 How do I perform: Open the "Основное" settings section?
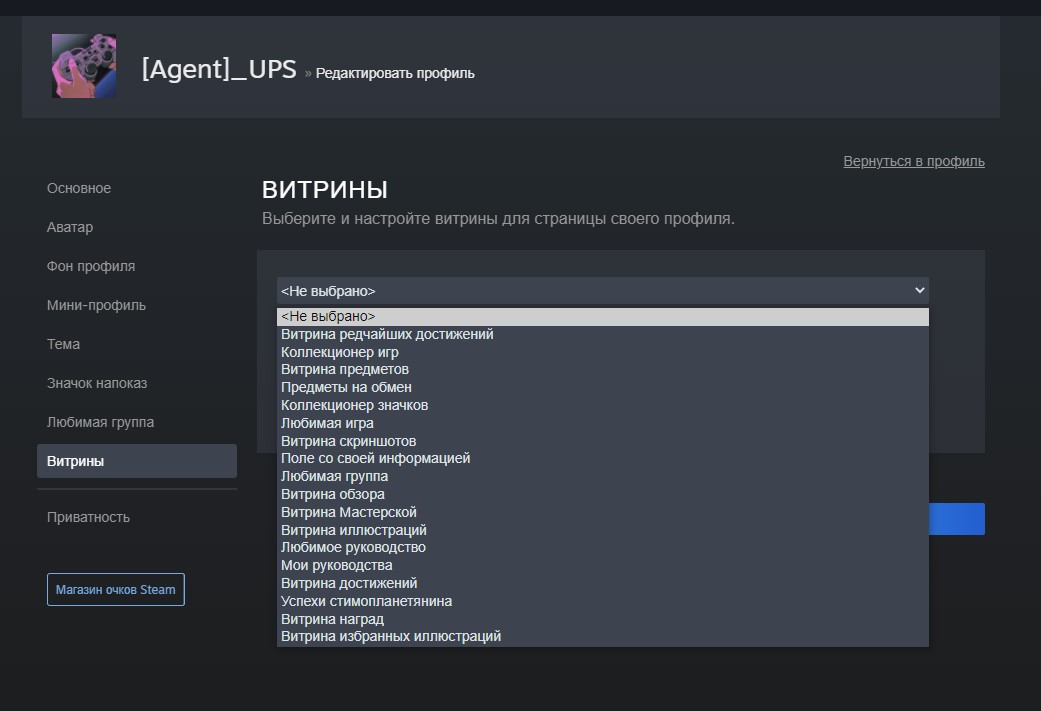(78, 188)
